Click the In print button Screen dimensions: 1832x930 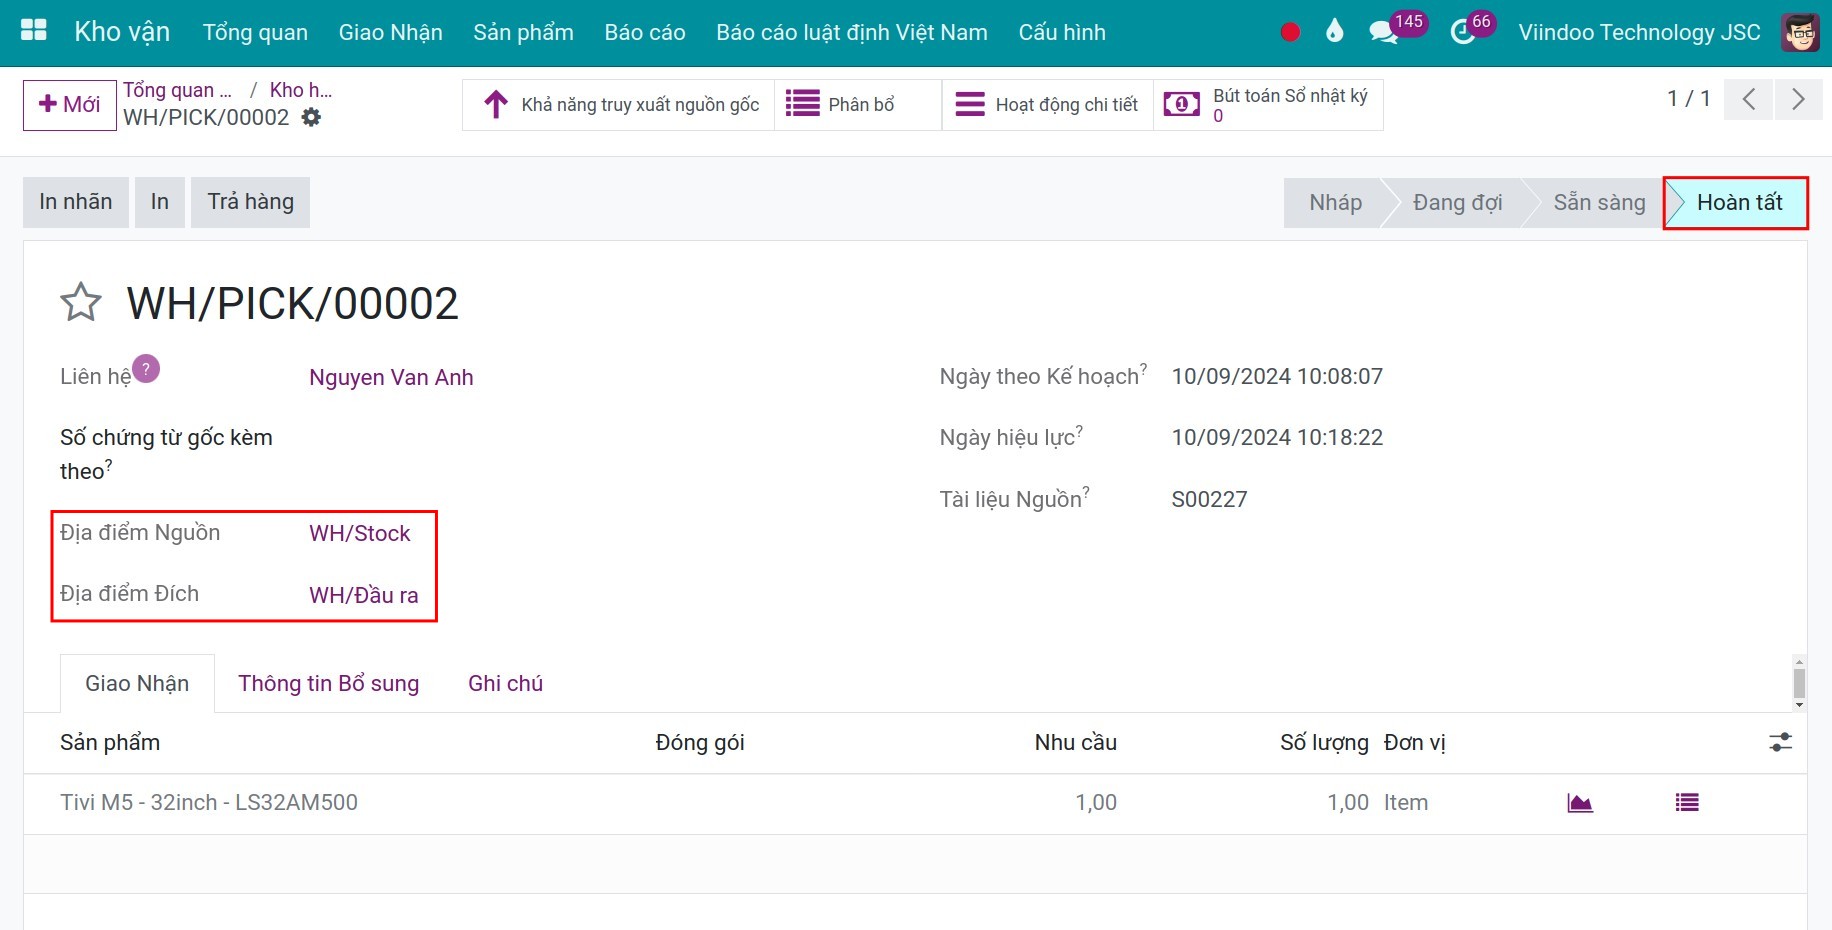[160, 202]
